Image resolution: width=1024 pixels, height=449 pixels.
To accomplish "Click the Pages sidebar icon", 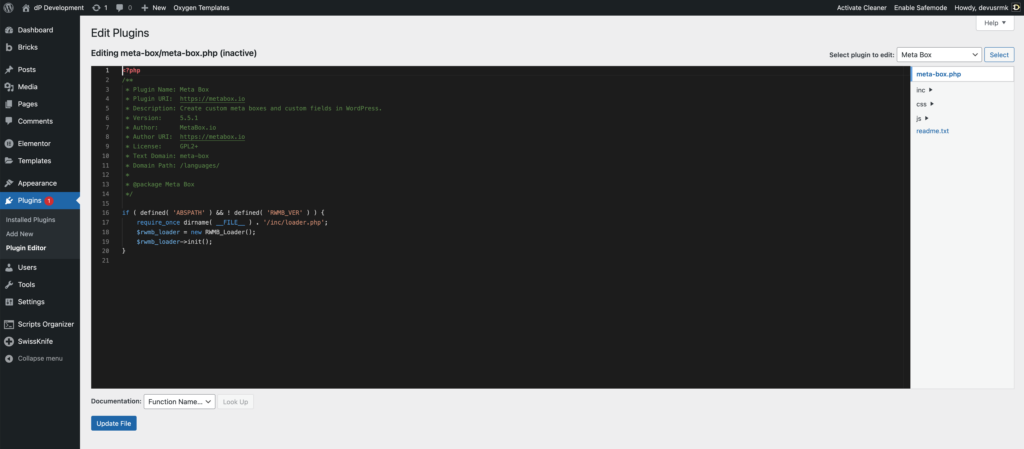I will click(9, 104).
